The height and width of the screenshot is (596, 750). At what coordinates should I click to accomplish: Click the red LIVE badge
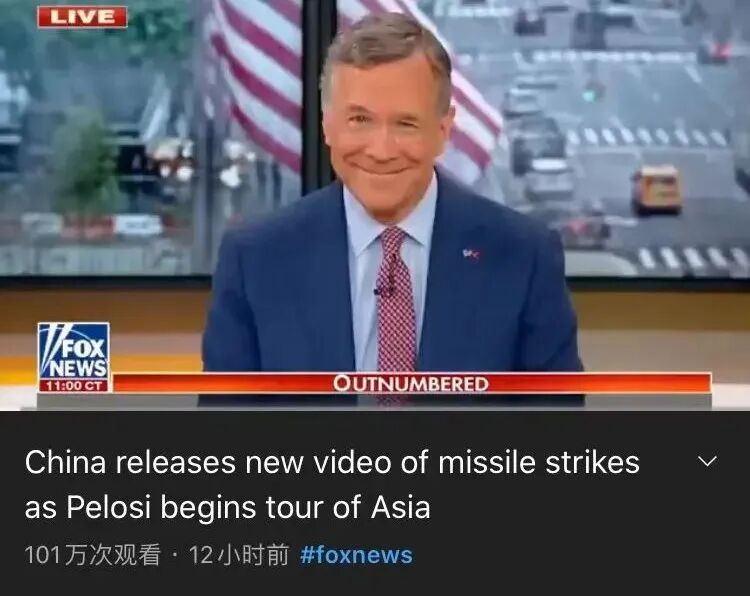[82, 17]
